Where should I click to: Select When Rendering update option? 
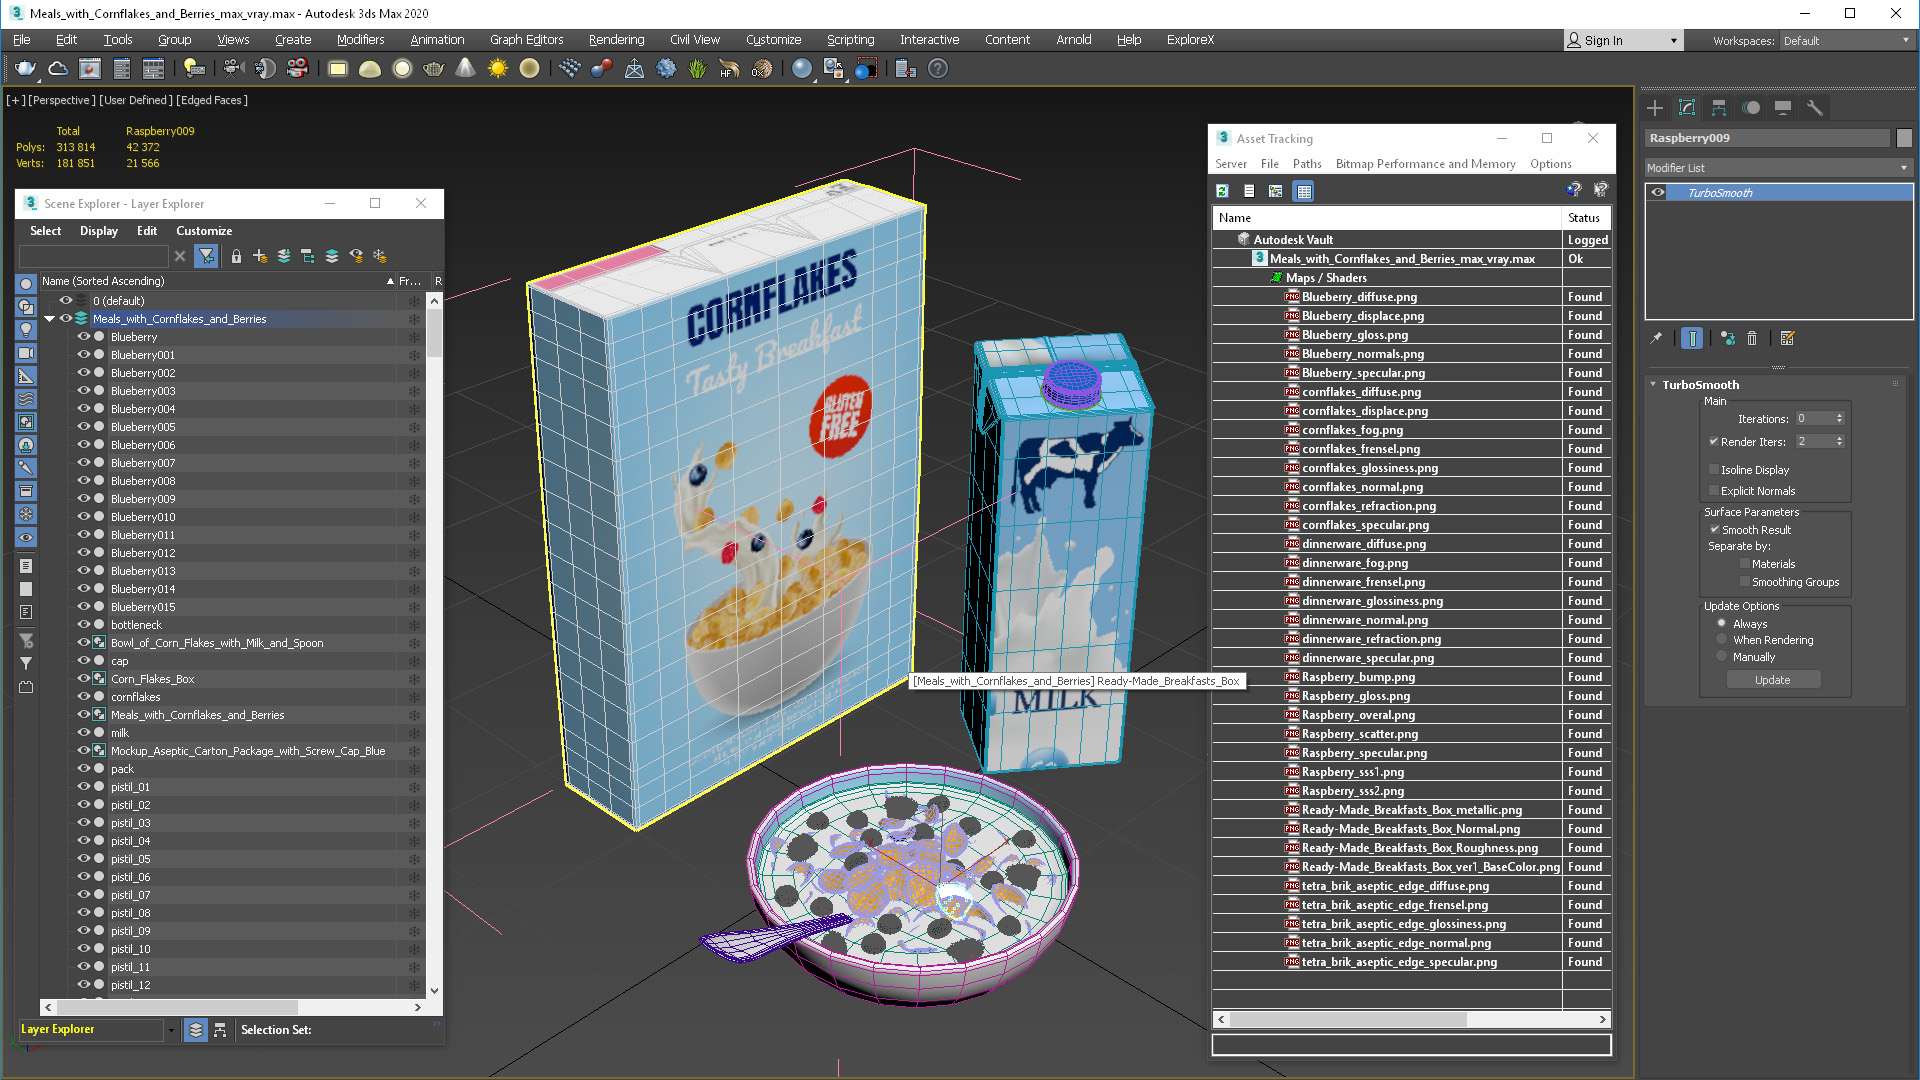coord(1721,640)
